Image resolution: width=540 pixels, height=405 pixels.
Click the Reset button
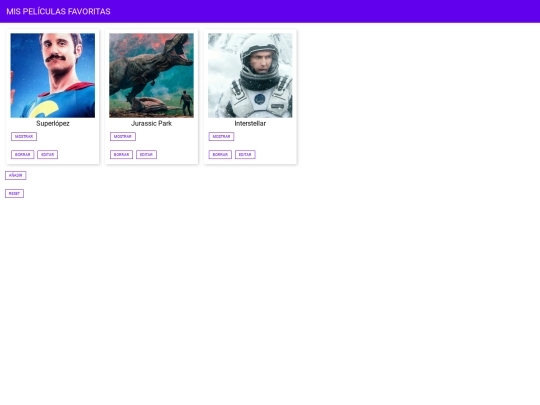point(14,194)
